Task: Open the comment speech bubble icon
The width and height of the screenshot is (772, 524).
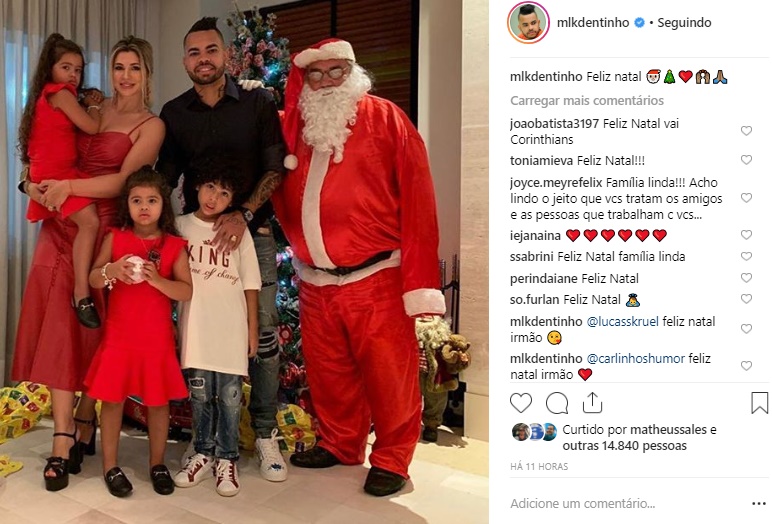Action: pos(557,403)
